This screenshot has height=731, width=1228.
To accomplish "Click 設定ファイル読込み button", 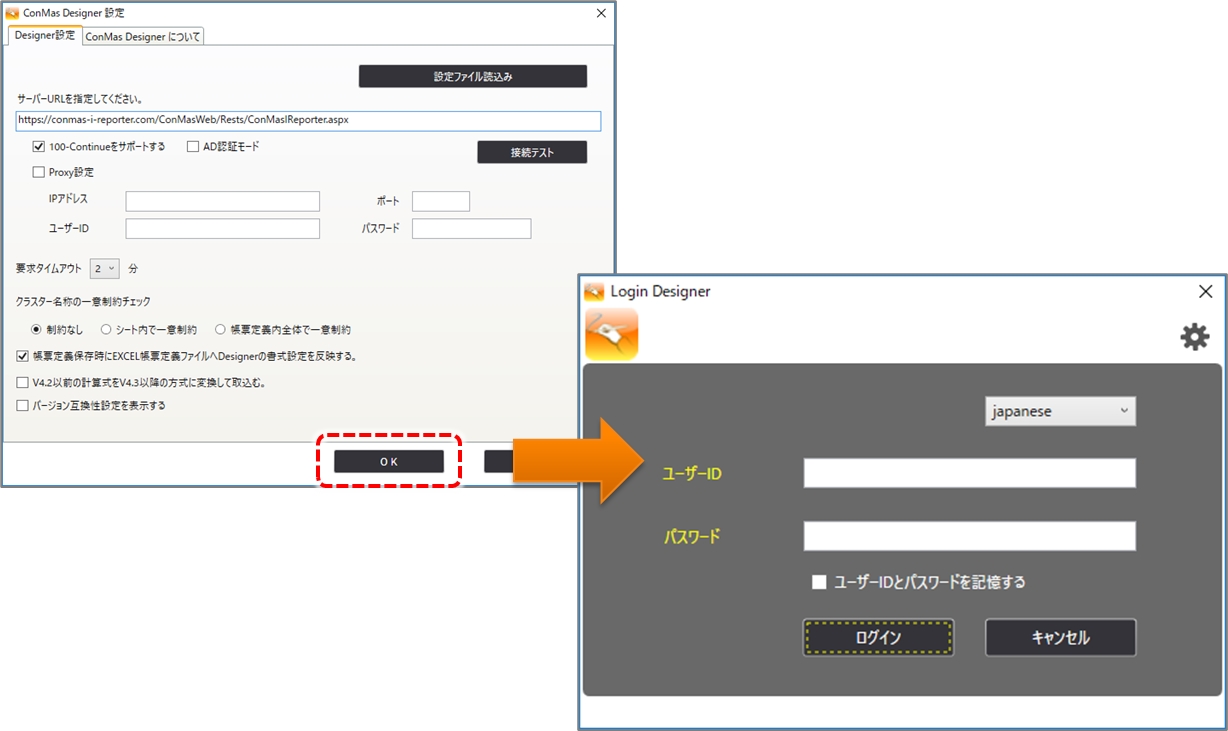I will point(473,77).
